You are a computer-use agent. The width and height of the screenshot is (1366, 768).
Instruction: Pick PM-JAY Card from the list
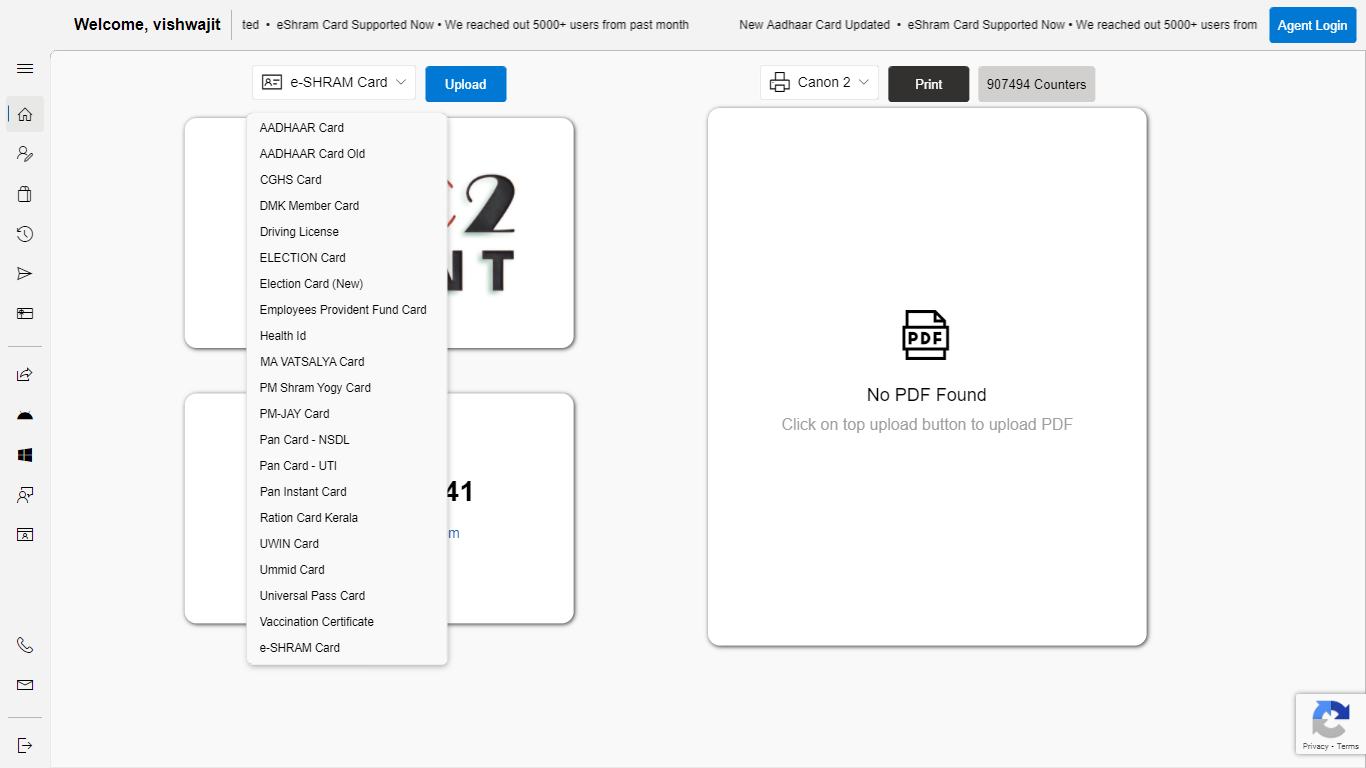coord(347,414)
